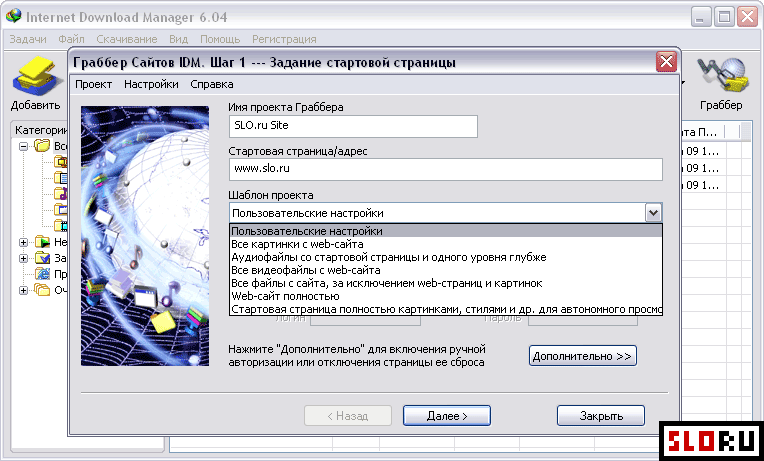This screenshot has height=461, width=764.
Task: Choose Все файлы с сайта, за исключением option
Action: point(446,283)
